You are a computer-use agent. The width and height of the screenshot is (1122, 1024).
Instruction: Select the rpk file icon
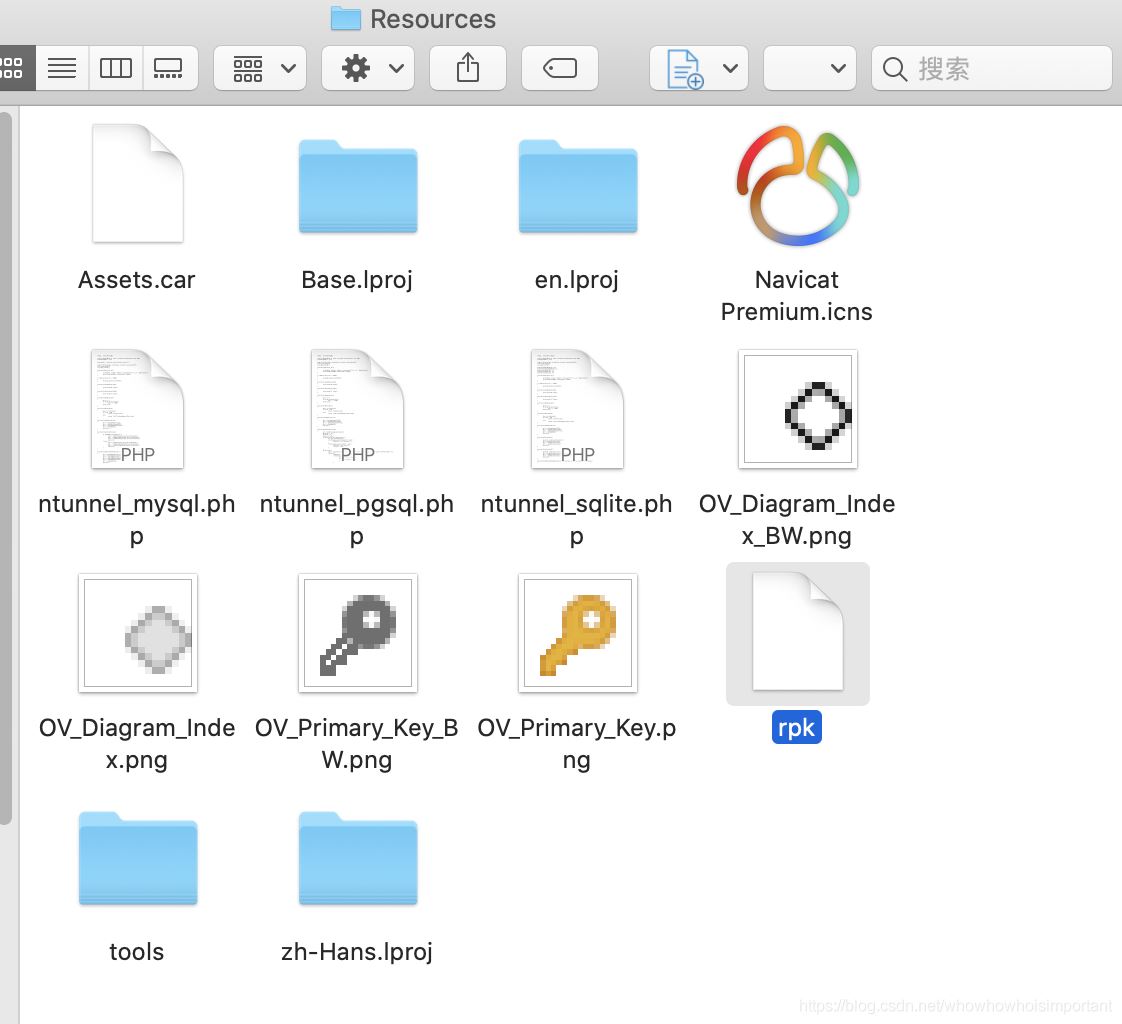pos(797,633)
